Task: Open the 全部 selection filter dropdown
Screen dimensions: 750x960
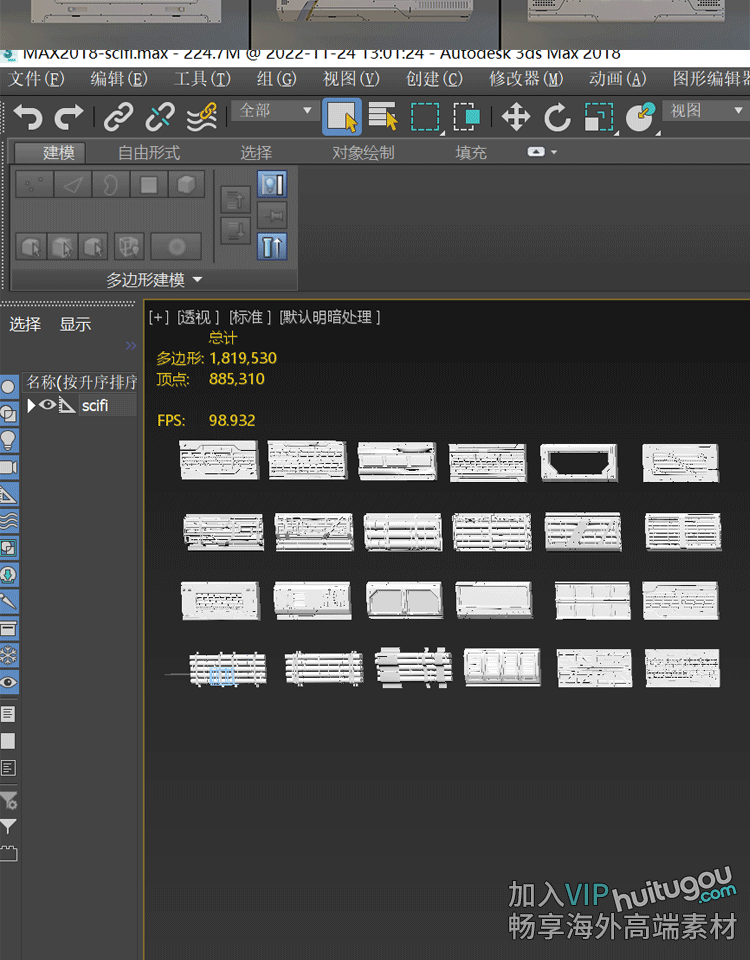Action: click(x=277, y=111)
